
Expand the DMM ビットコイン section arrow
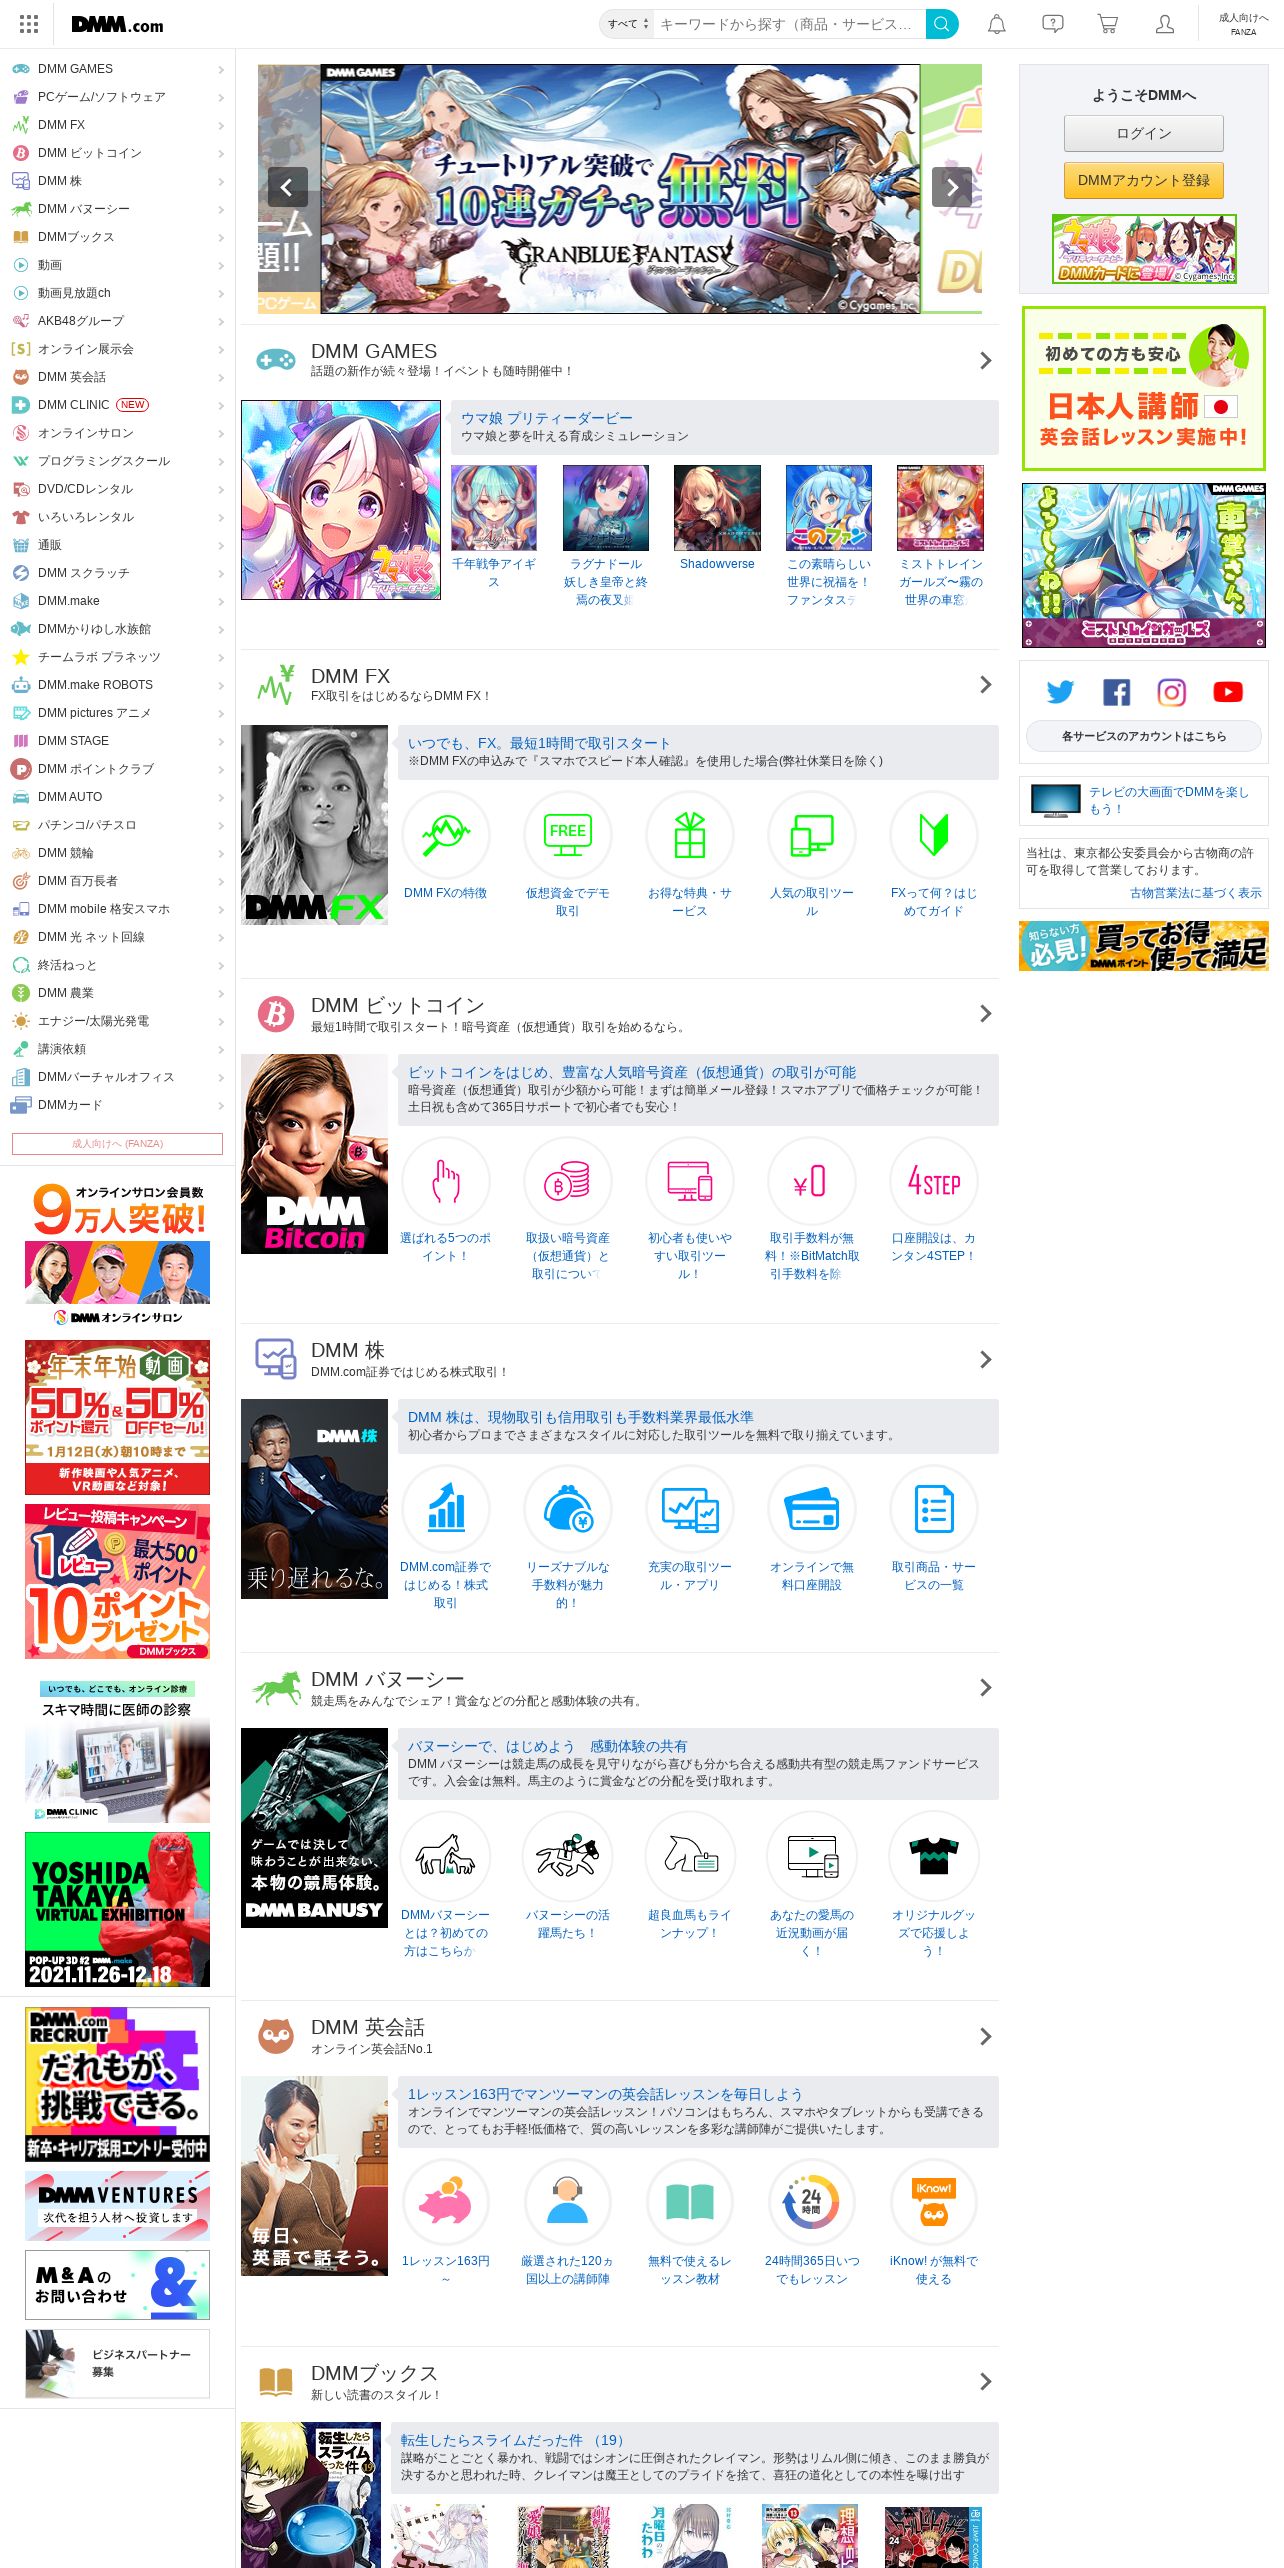pos(985,1014)
